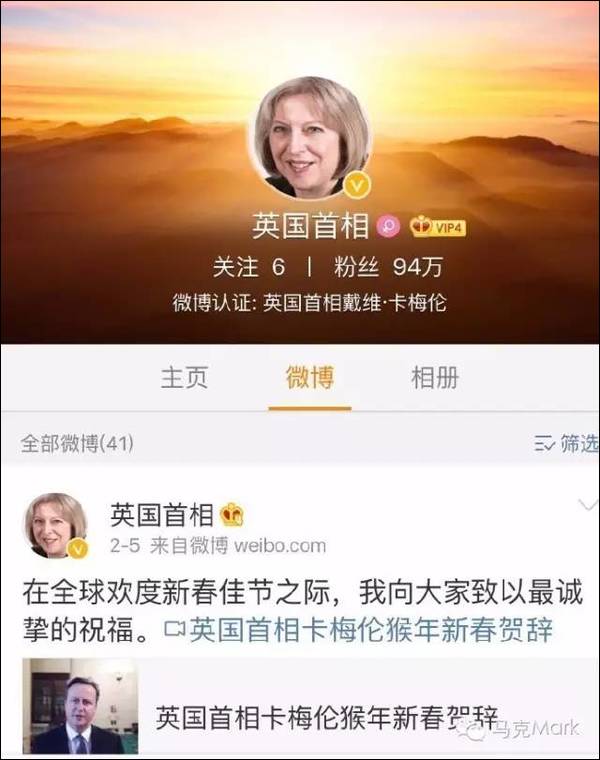
Task: Click the video camera icon before the link
Action: [175, 629]
